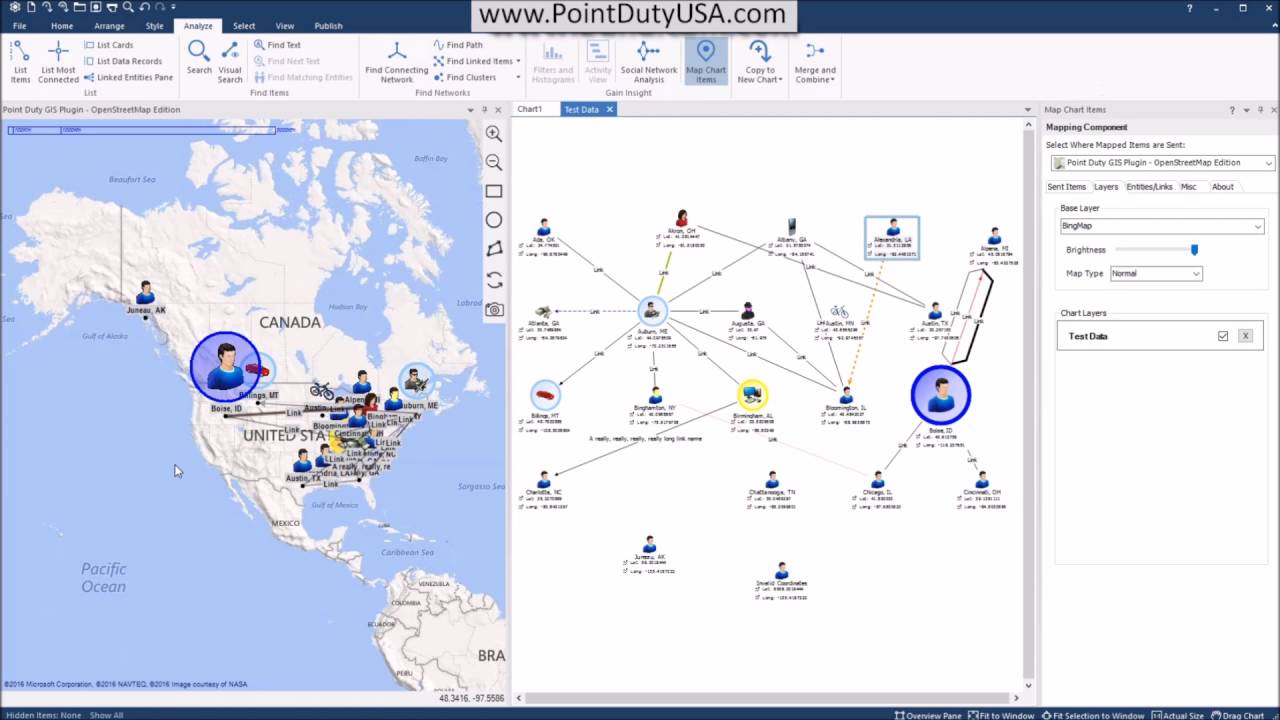Click the List Items ribbon button
This screenshot has height=720, width=1280.
20,62
